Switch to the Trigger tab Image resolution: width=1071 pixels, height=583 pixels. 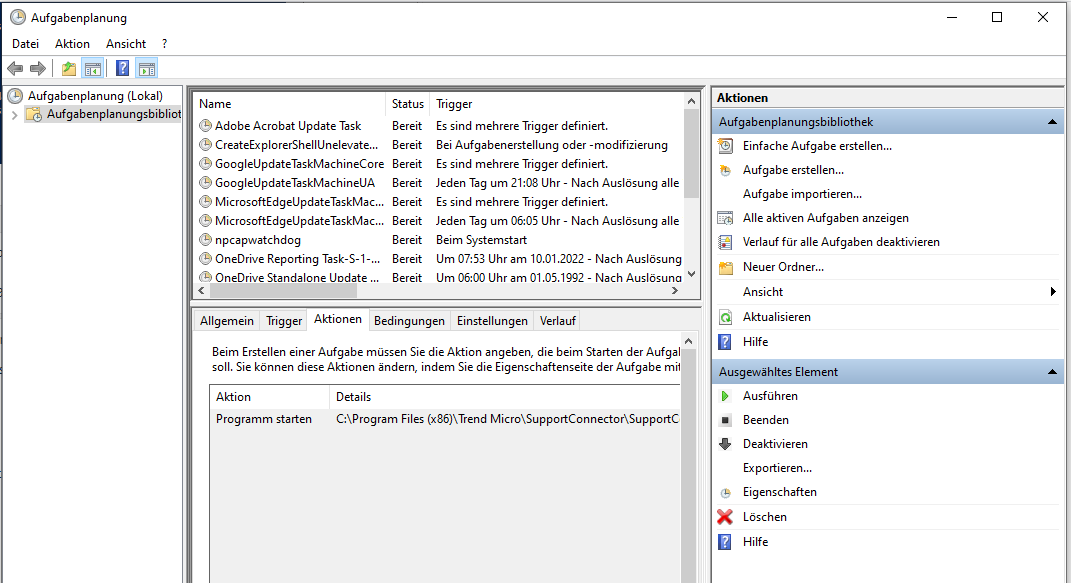coord(284,321)
